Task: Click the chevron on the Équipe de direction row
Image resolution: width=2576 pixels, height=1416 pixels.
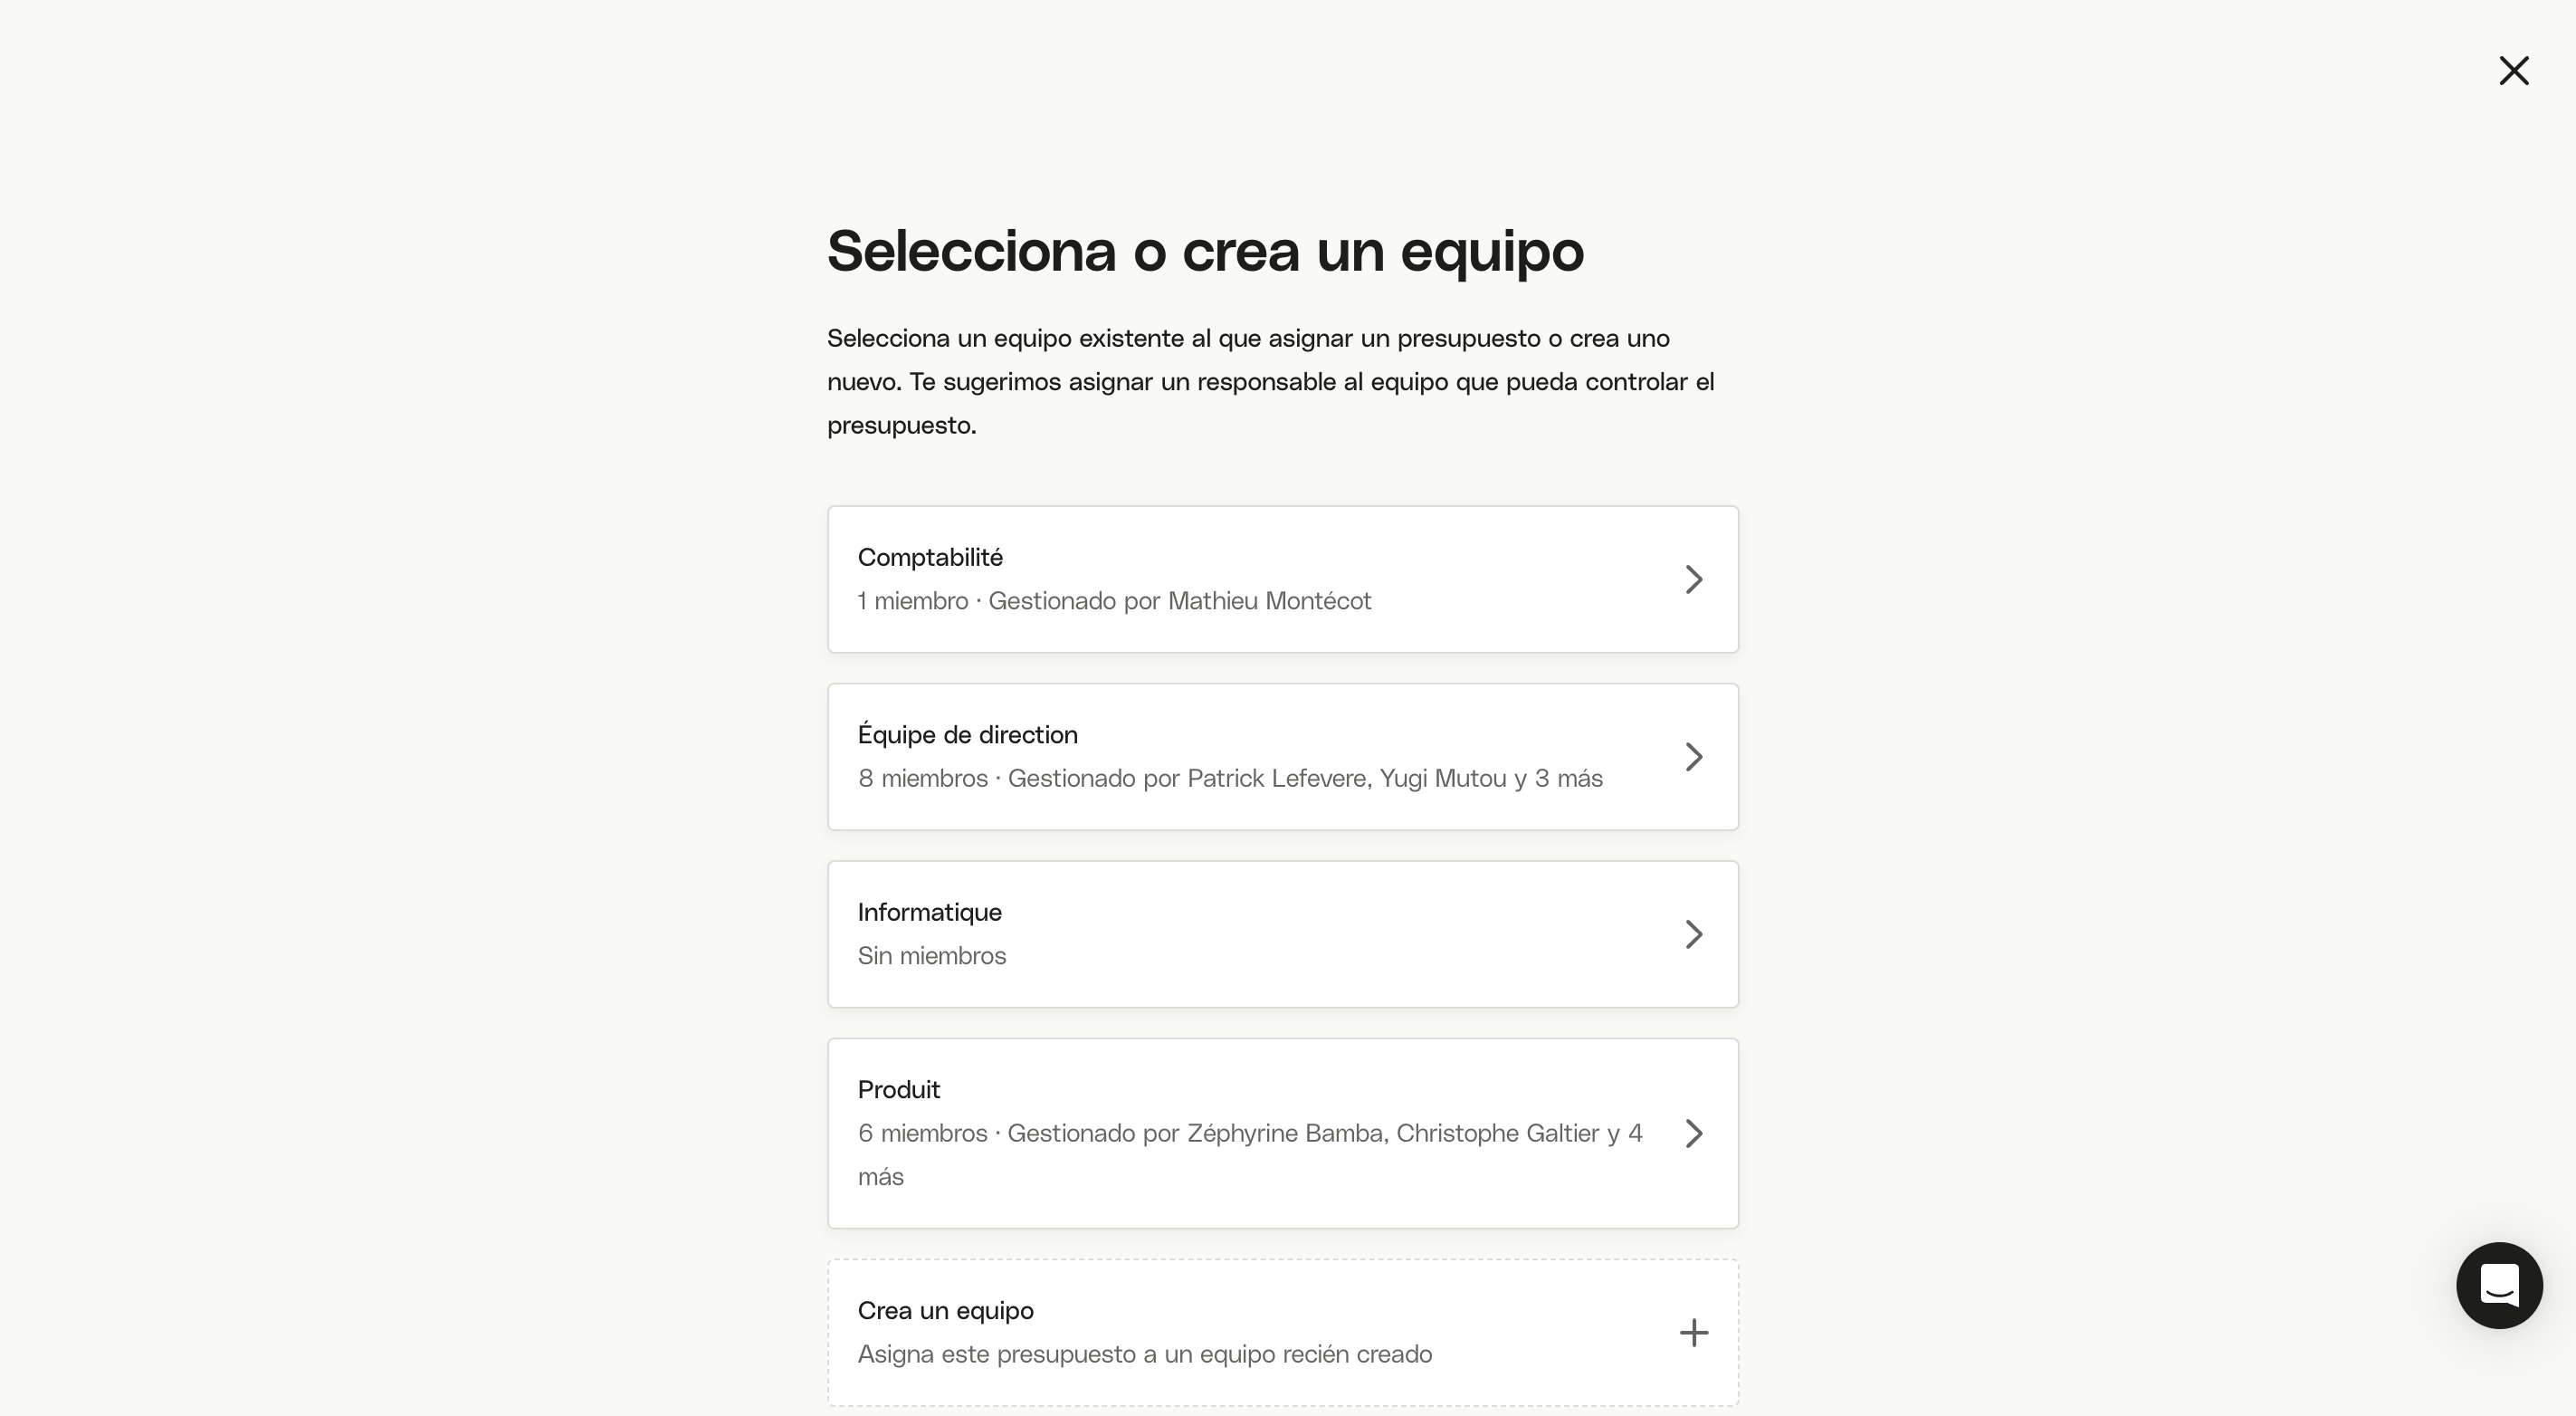Action: 1693,757
